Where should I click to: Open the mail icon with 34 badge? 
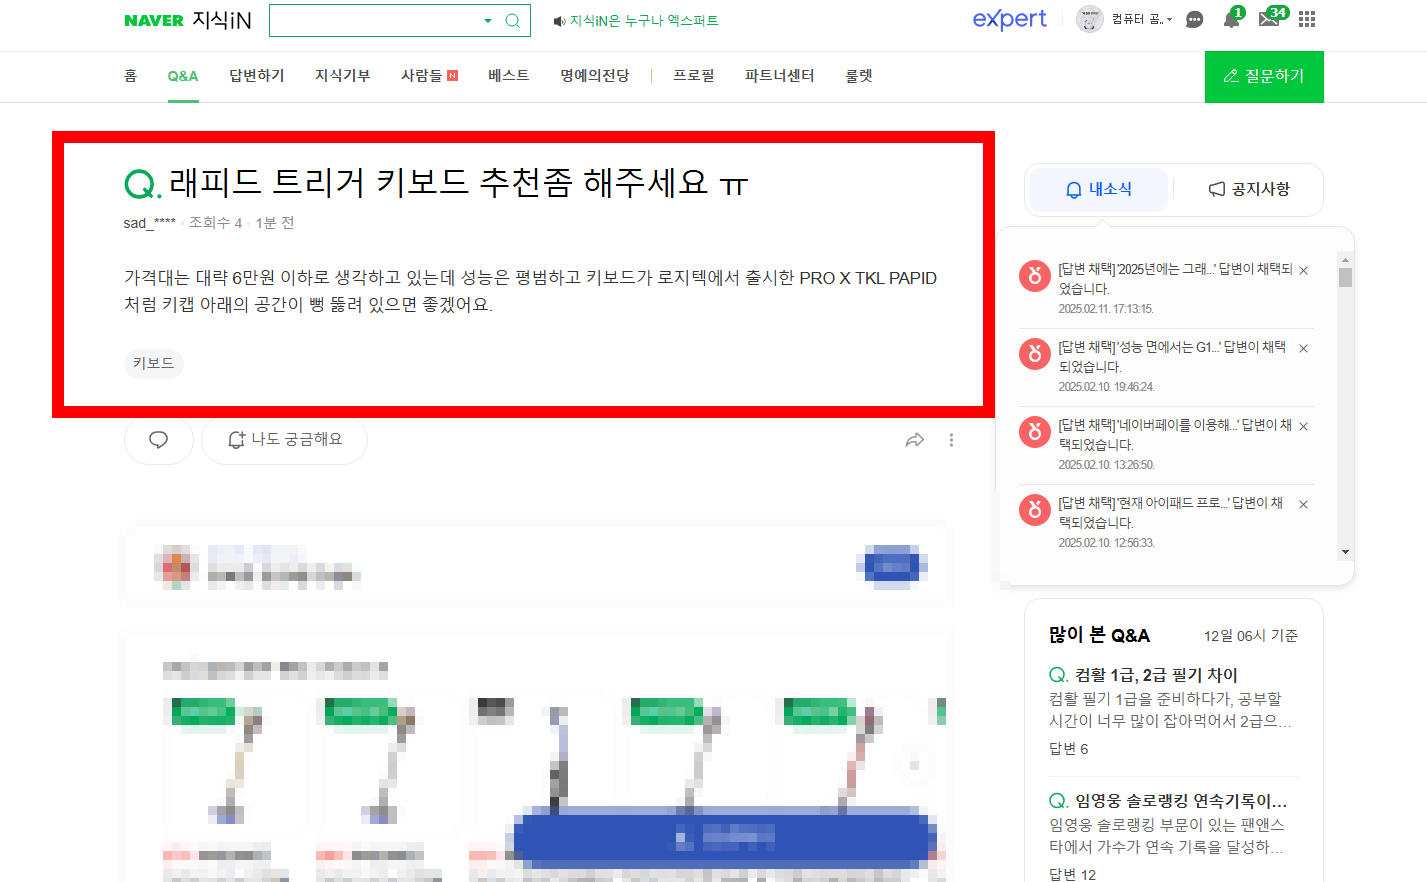[x=1269, y=19]
